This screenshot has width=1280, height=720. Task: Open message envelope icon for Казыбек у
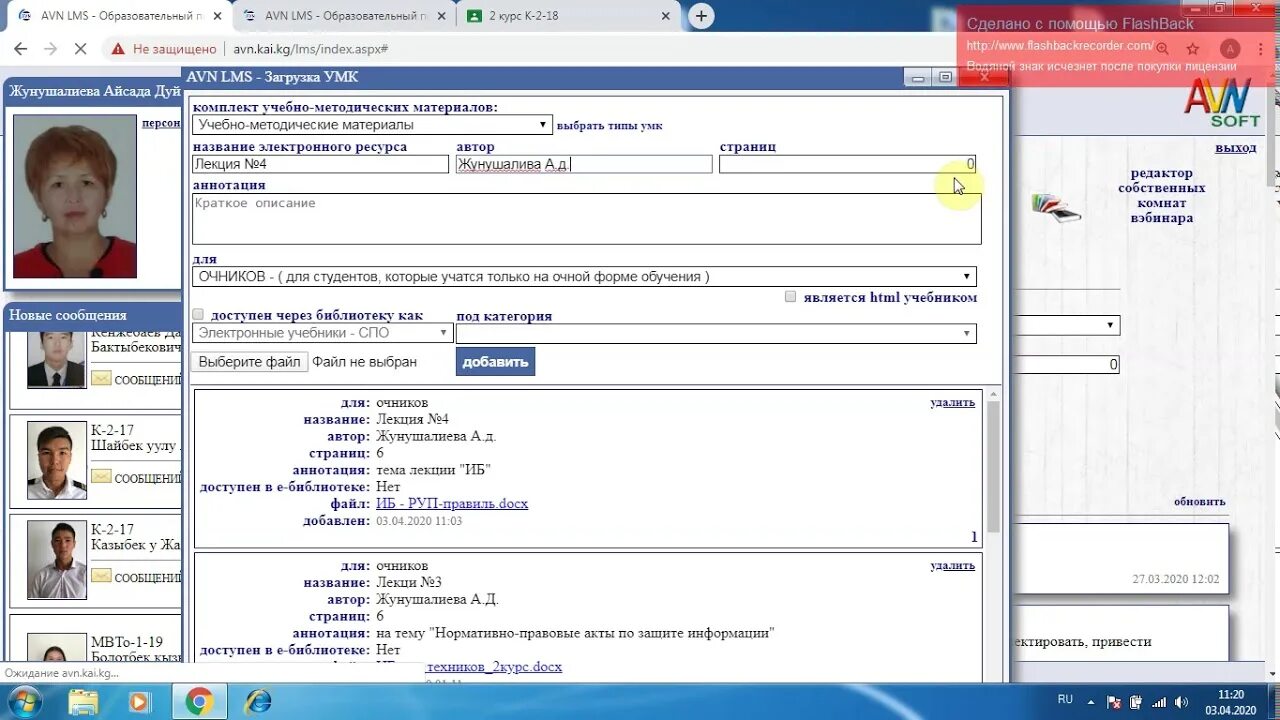tap(101, 576)
